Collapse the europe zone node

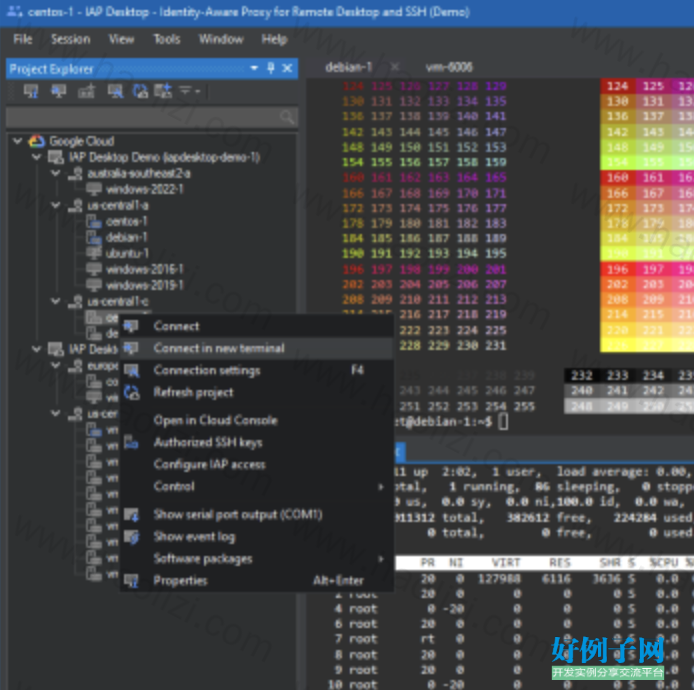pos(56,366)
